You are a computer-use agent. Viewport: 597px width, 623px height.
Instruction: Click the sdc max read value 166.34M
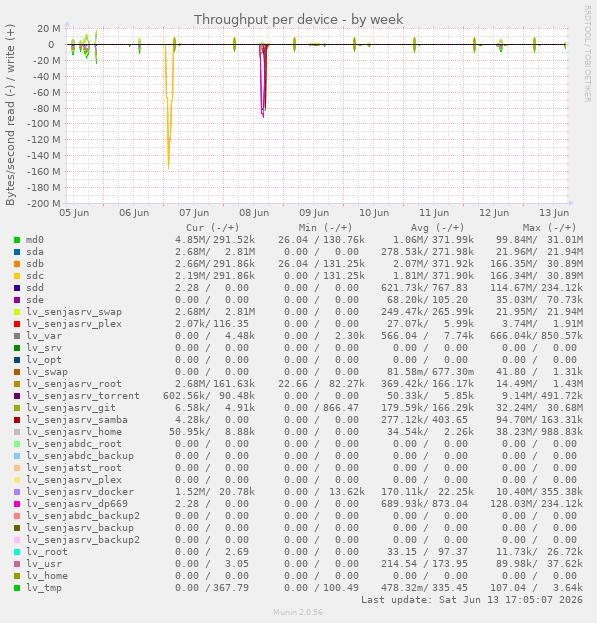click(x=514, y=276)
